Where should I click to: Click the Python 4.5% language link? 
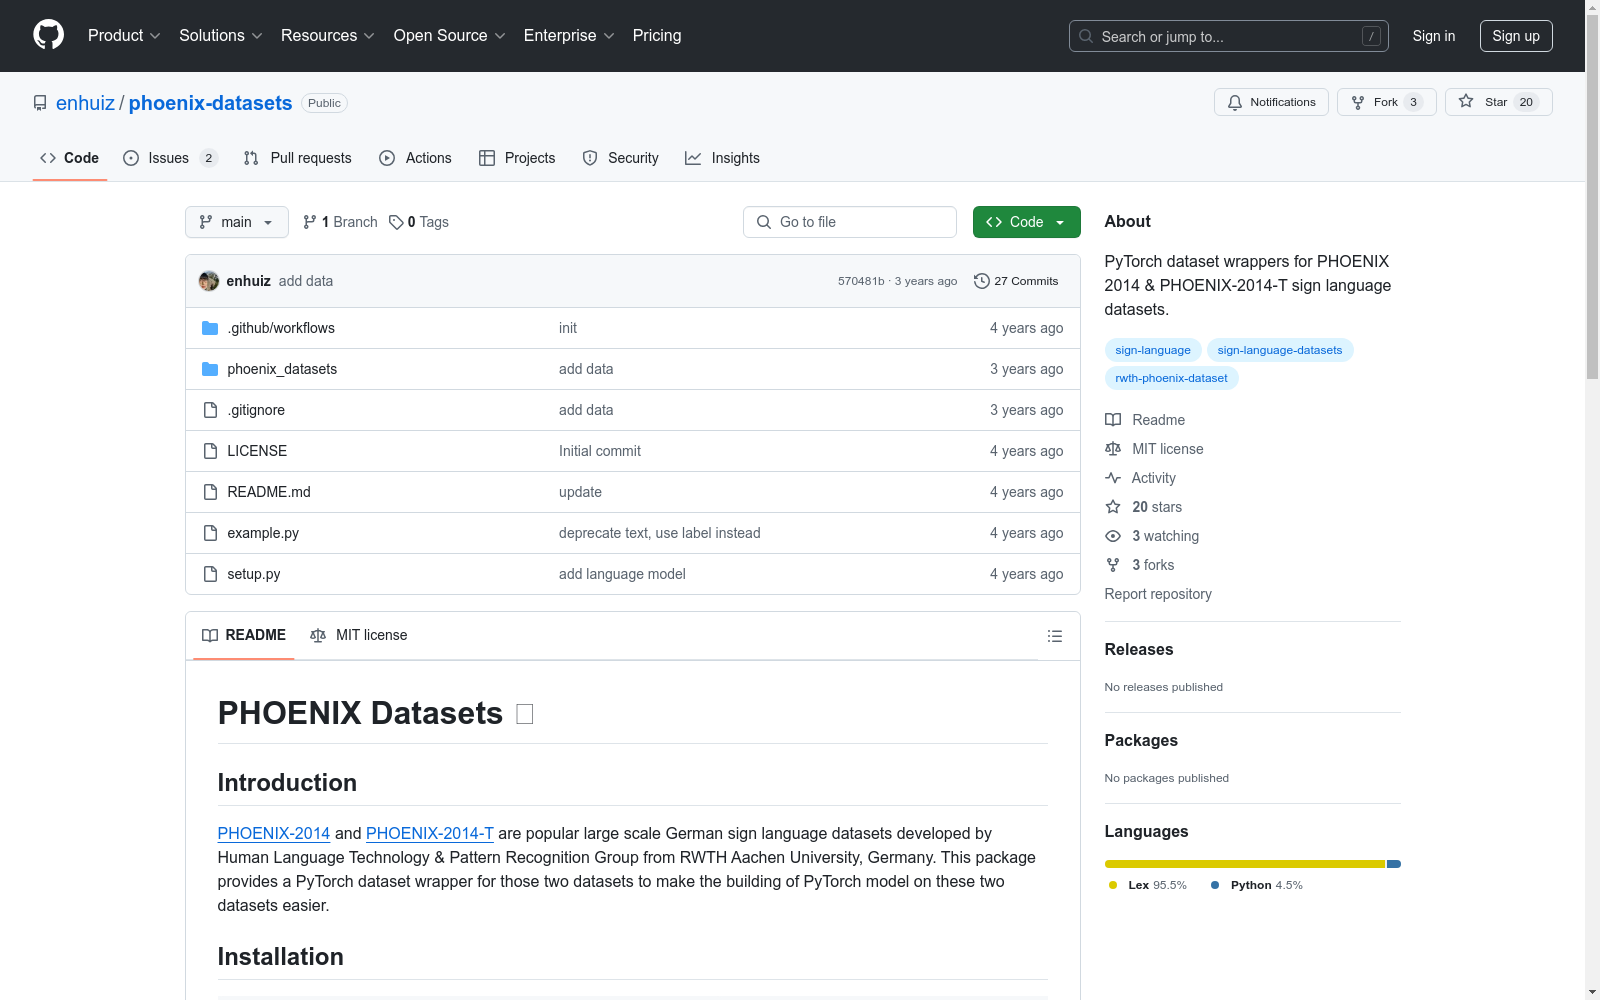[1257, 885]
